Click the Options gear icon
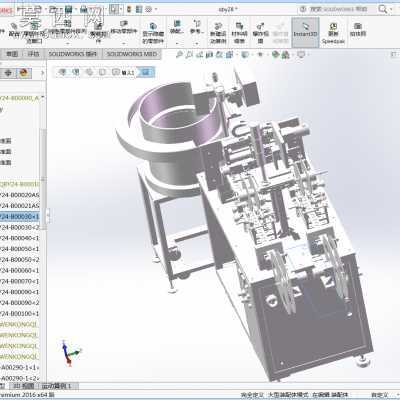This screenshot has width=400, height=400. [149, 9]
